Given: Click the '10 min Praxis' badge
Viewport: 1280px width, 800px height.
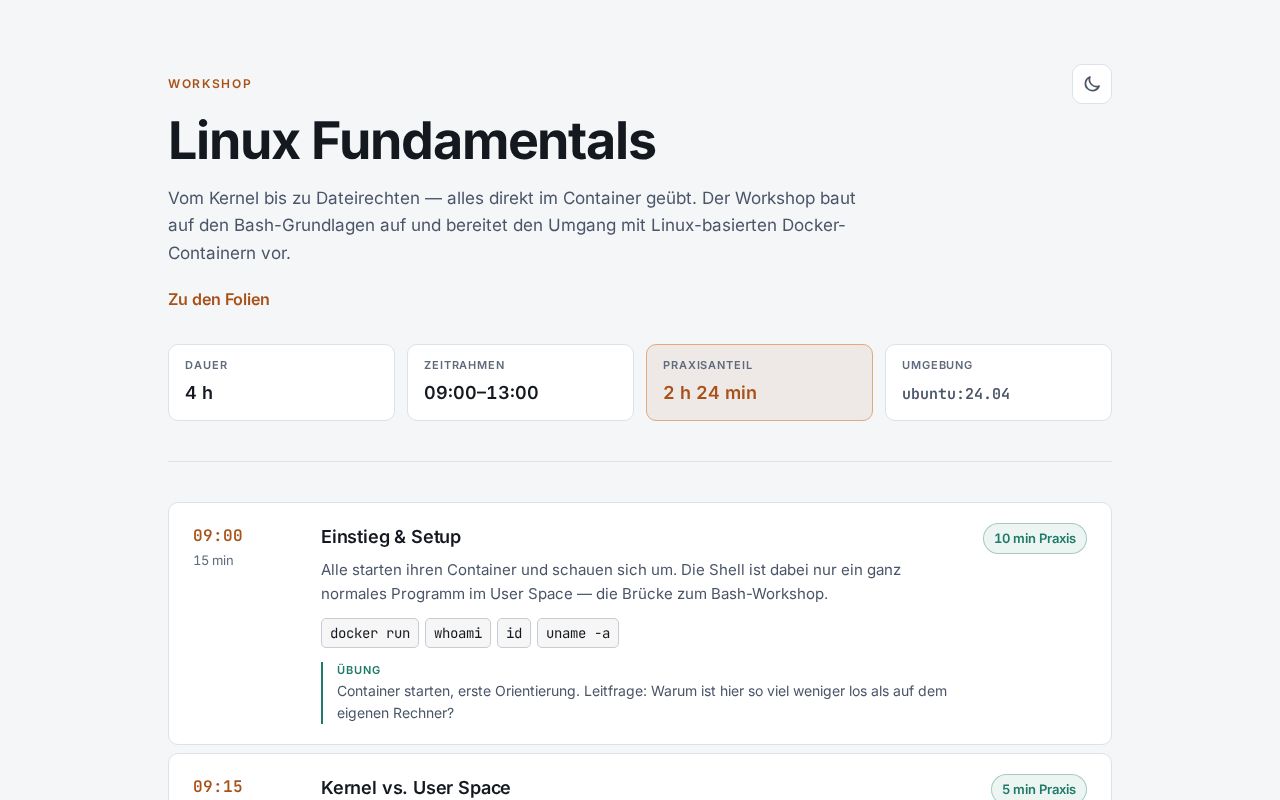Looking at the screenshot, I should 1035,538.
